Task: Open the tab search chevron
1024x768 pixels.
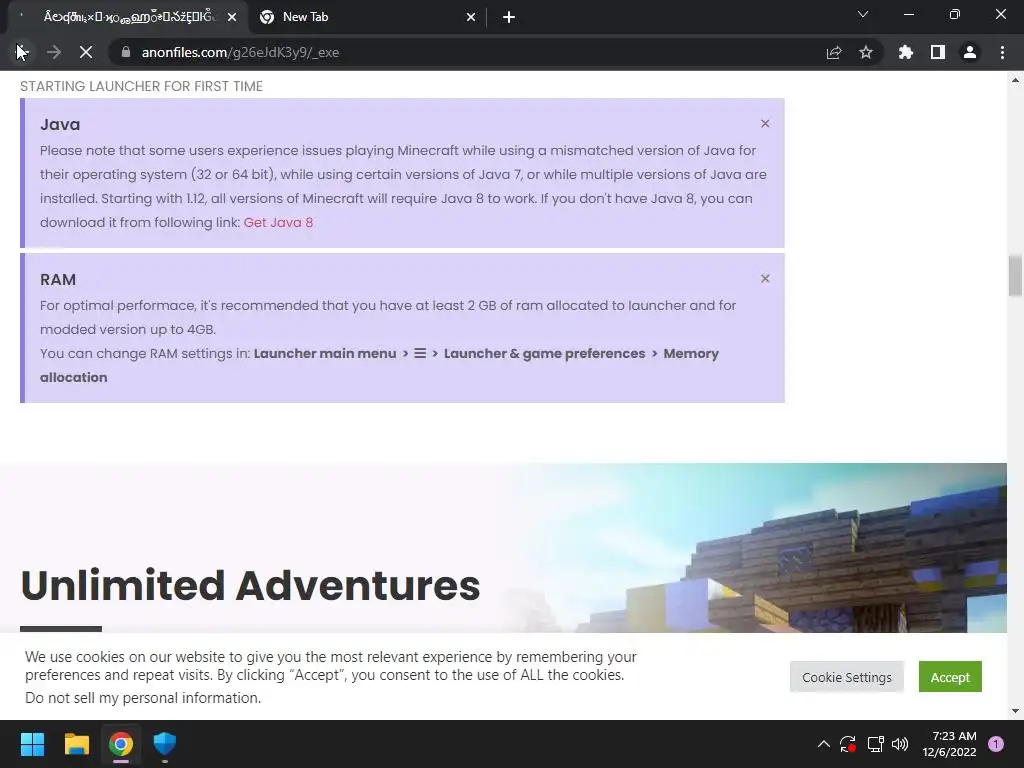Action: coord(863,14)
